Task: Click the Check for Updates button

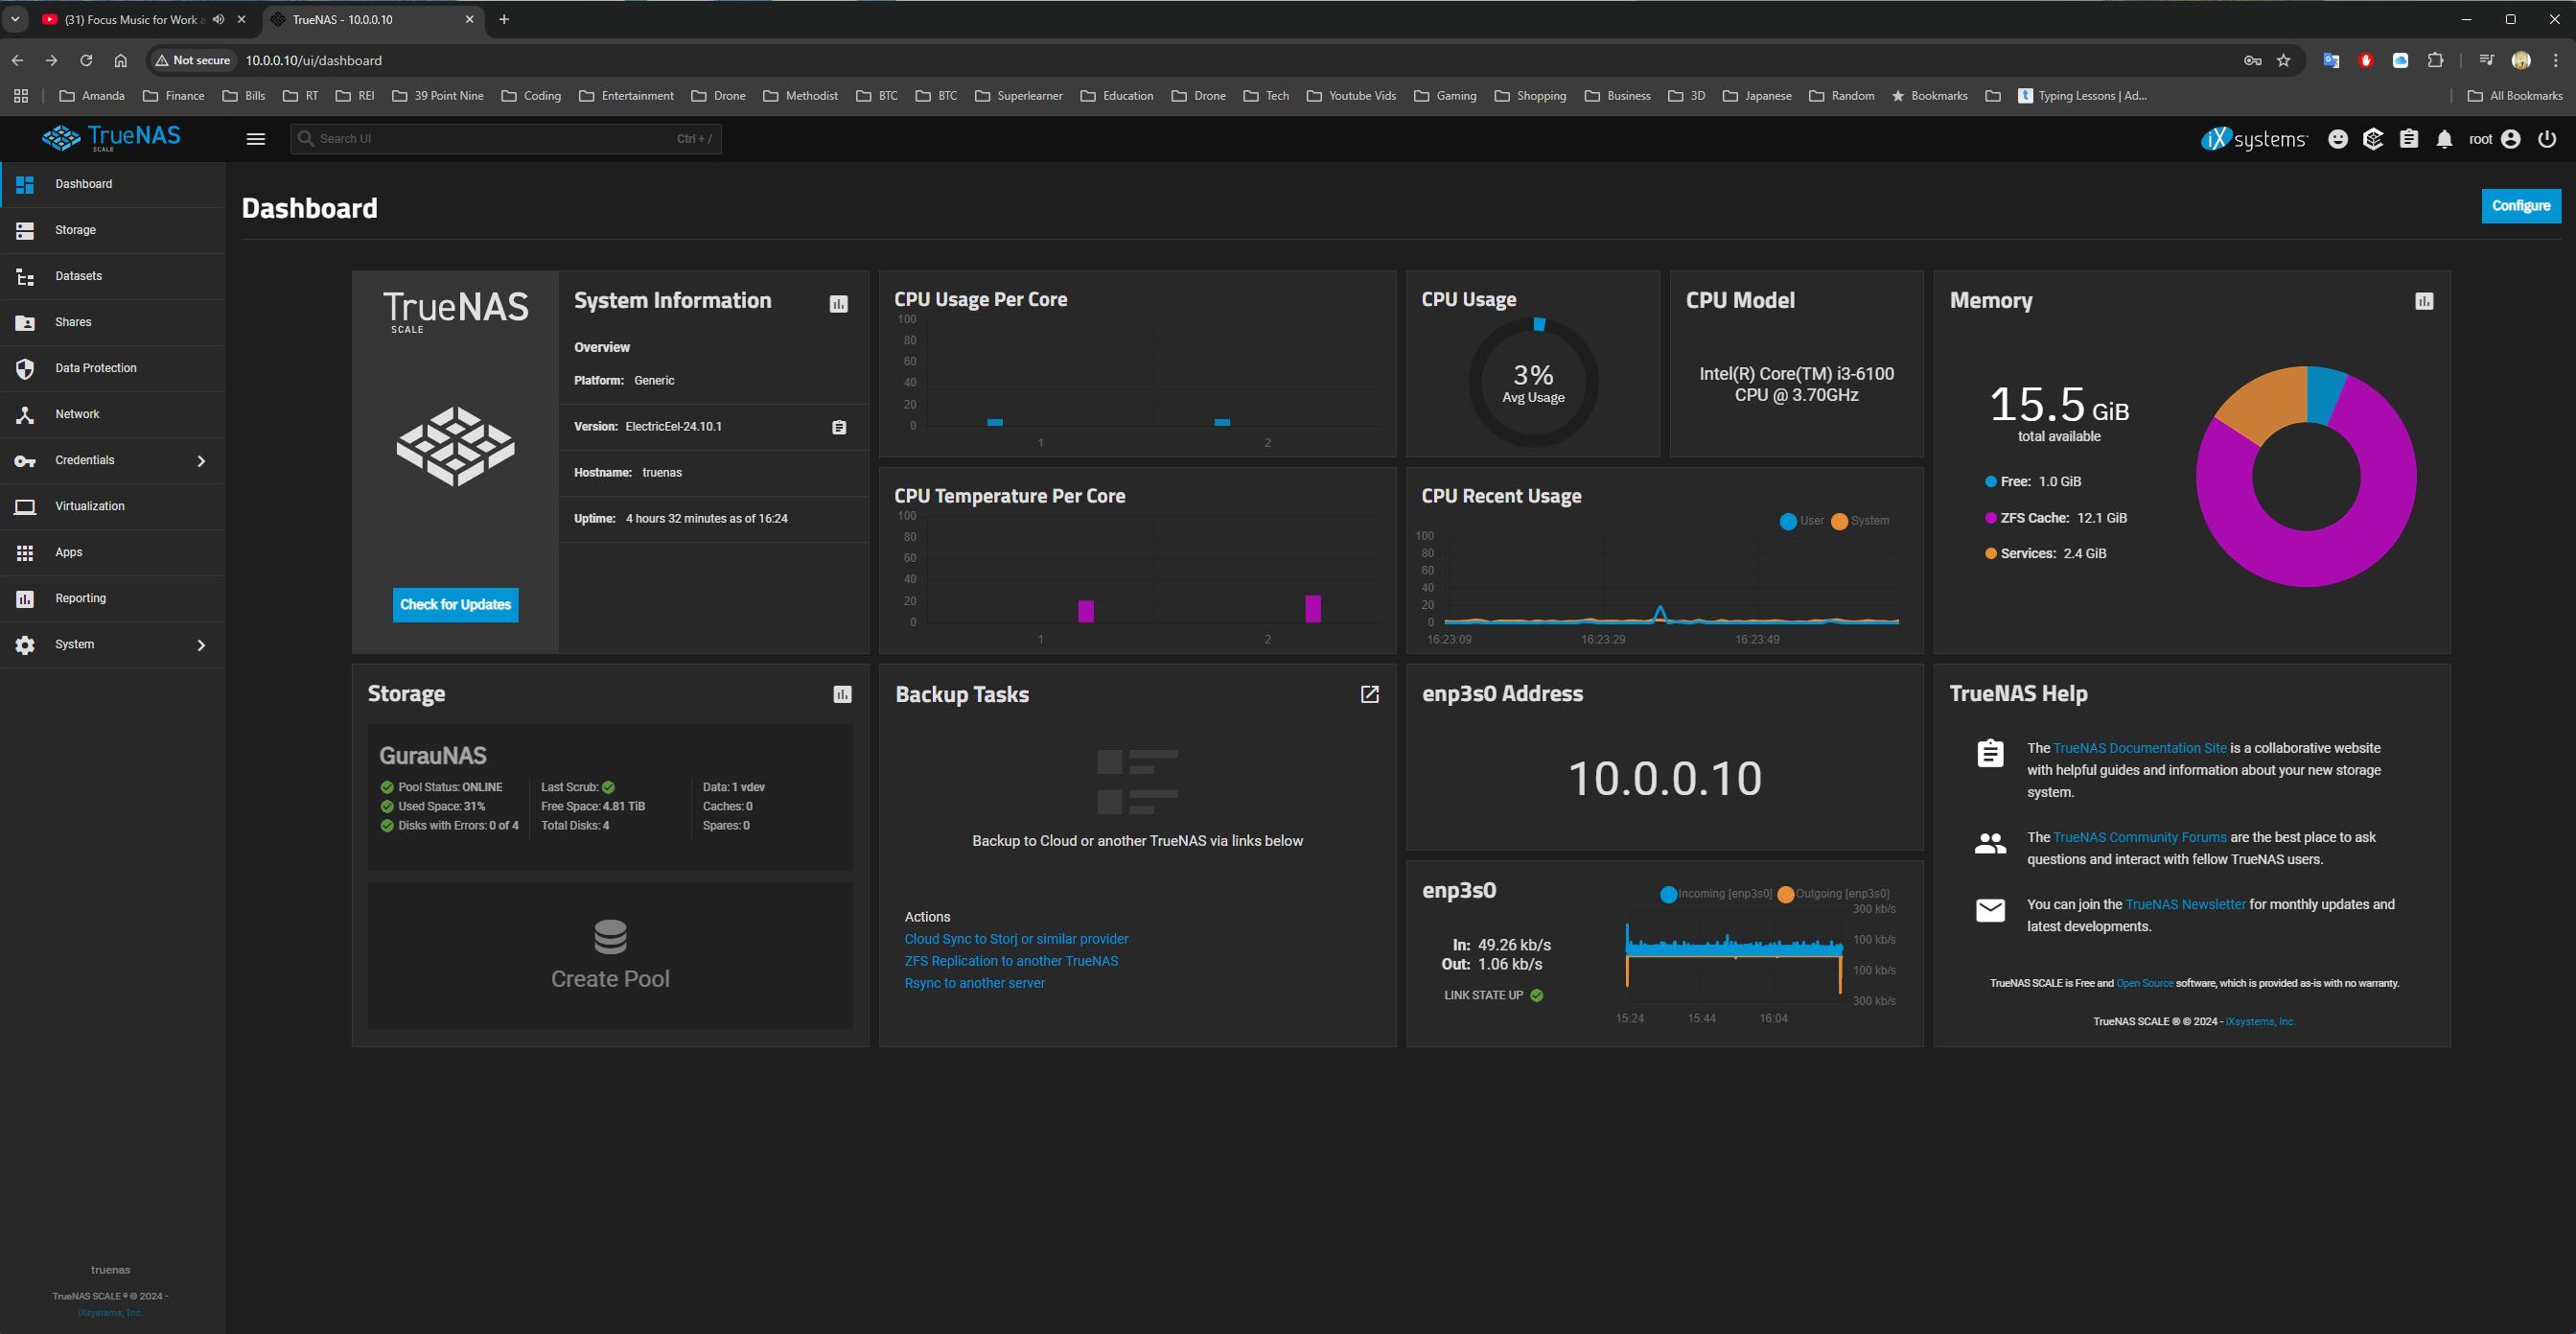Action: [x=455, y=604]
